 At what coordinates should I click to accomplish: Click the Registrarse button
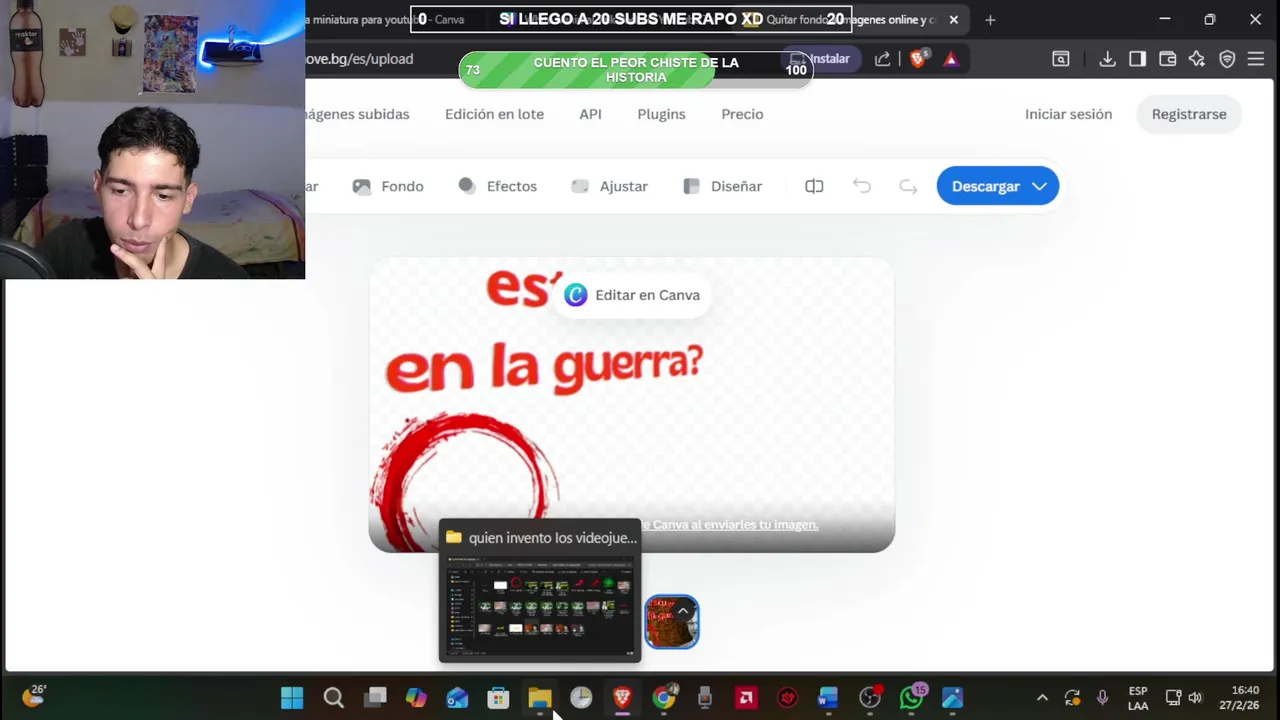coord(1189,114)
